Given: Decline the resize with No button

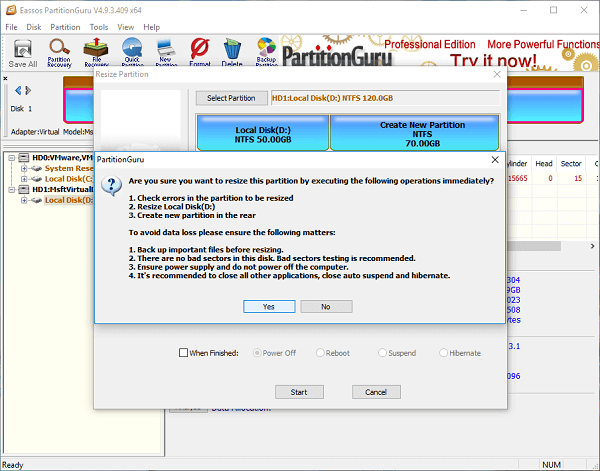Looking at the screenshot, I should point(326,306).
